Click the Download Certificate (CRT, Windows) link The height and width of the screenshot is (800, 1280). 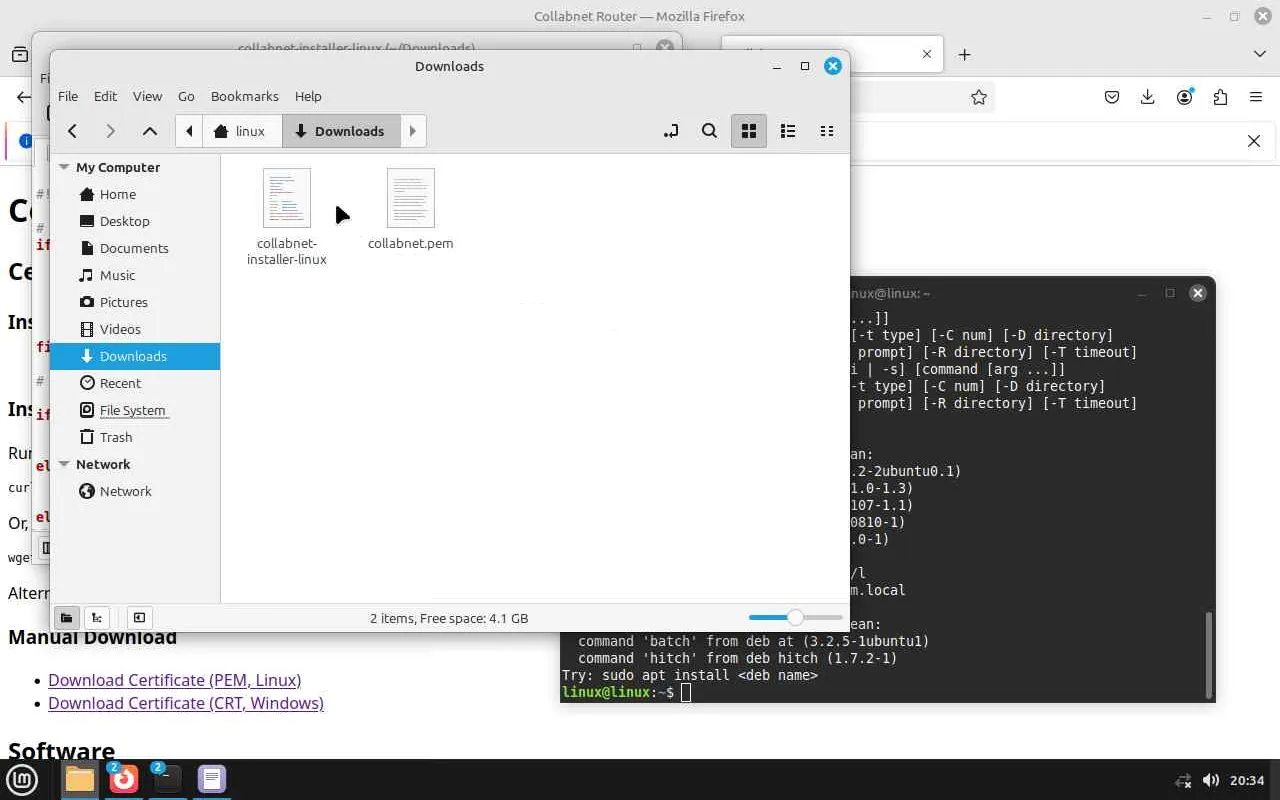coord(186,703)
